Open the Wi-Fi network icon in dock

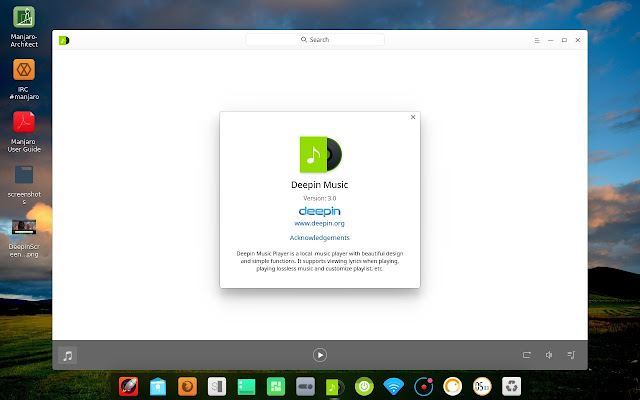(393, 386)
